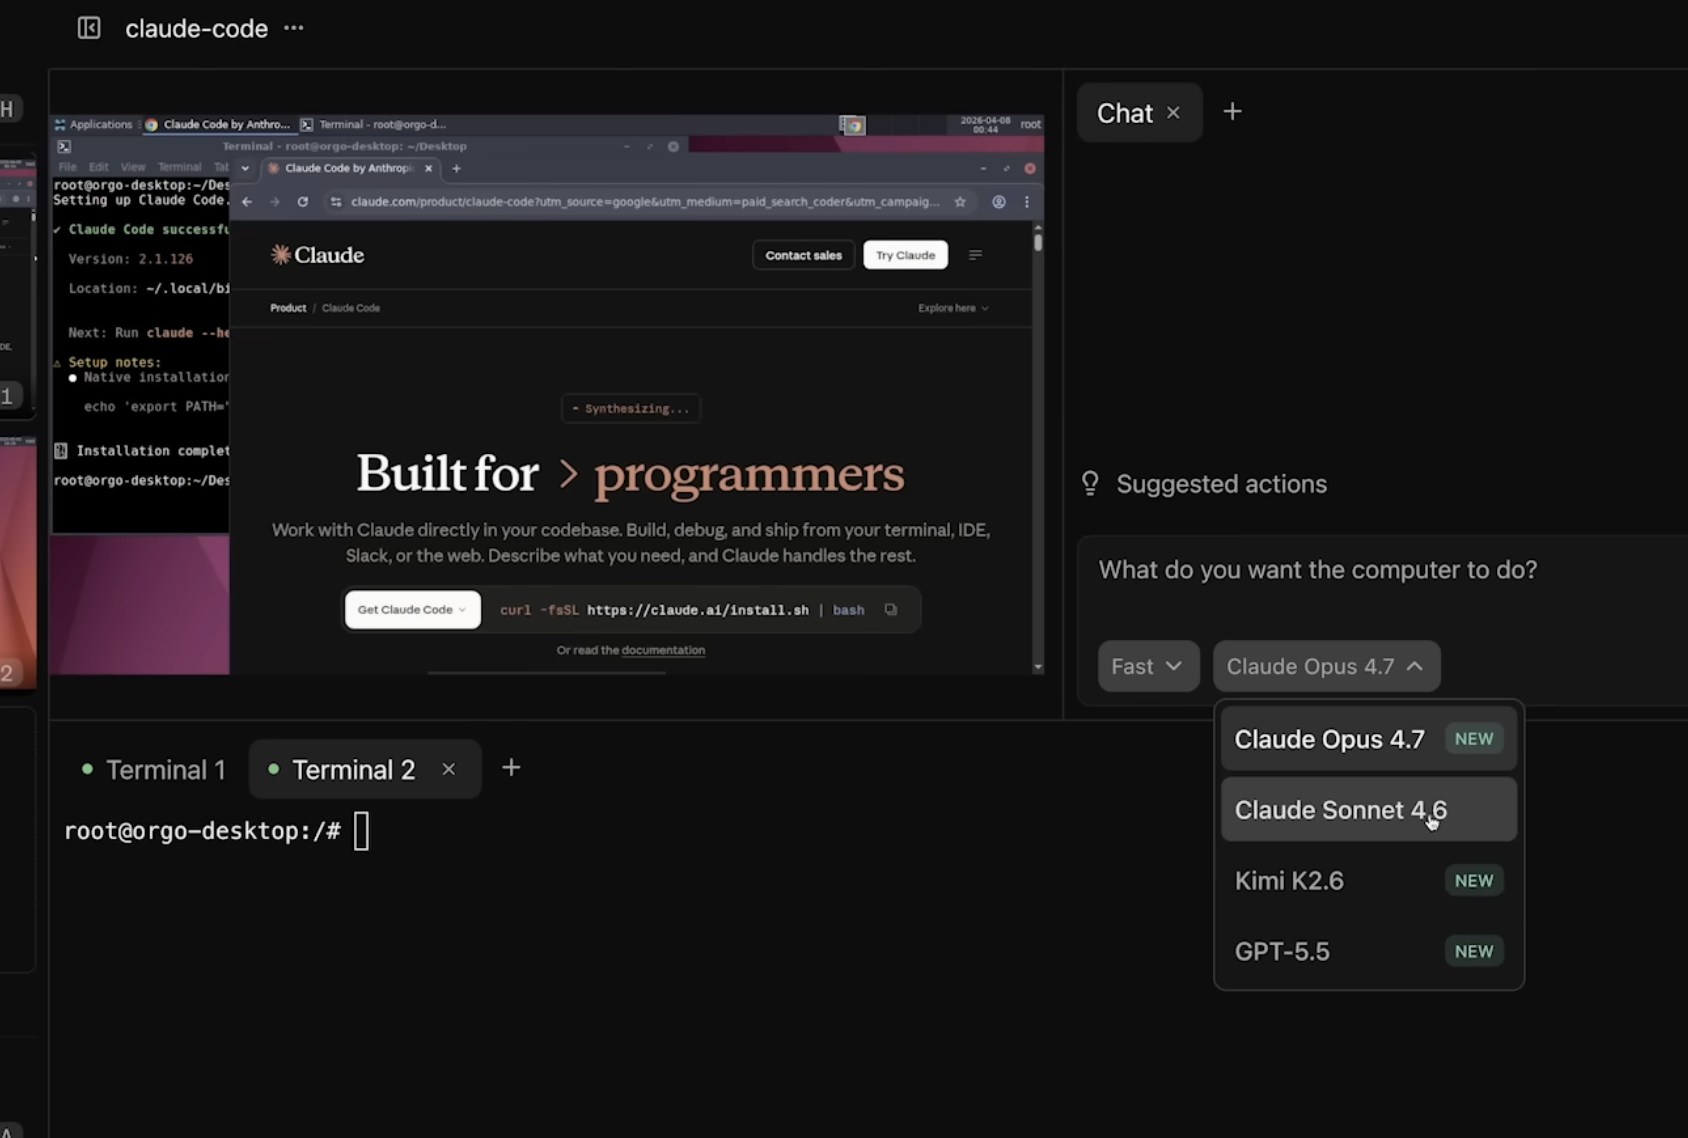Focus the browser address bar URL
The image size is (1688, 1138).
coord(645,202)
